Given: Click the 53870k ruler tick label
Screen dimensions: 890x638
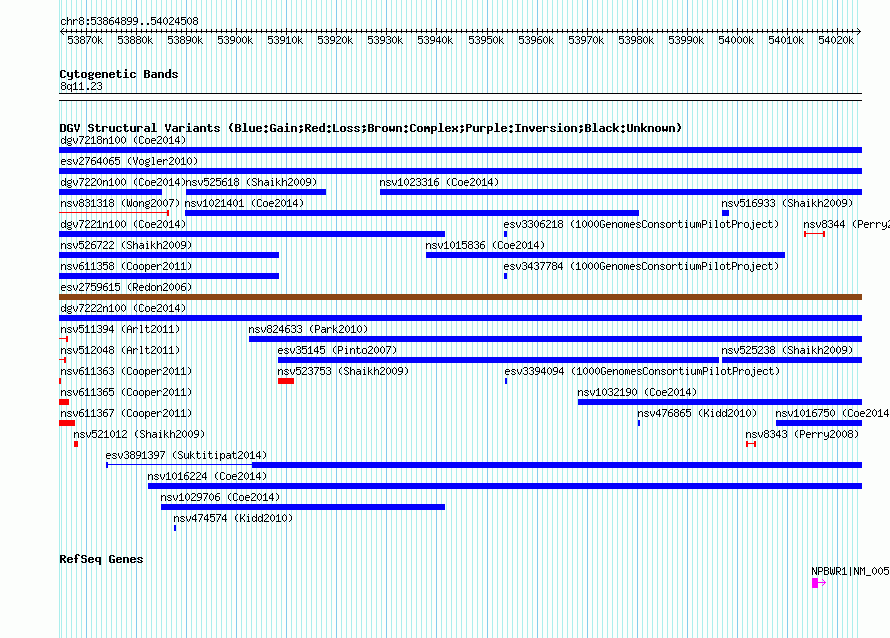Looking at the screenshot, I should pyautogui.click(x=85, y=40).
